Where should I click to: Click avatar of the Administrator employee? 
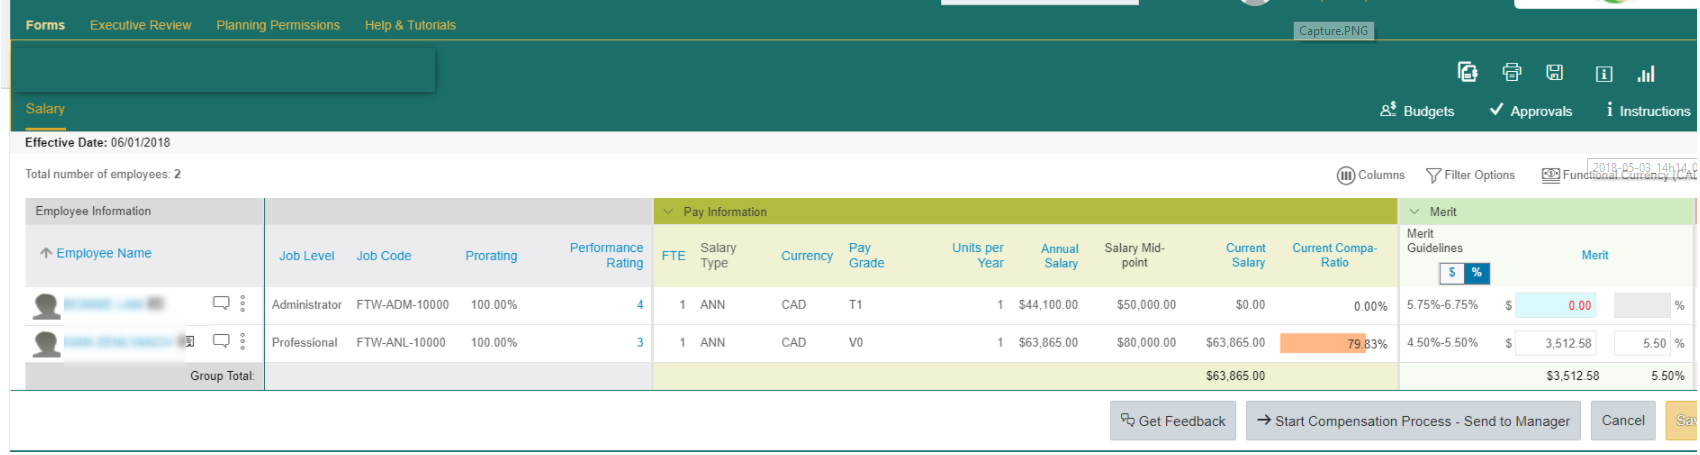click(46, 306)
